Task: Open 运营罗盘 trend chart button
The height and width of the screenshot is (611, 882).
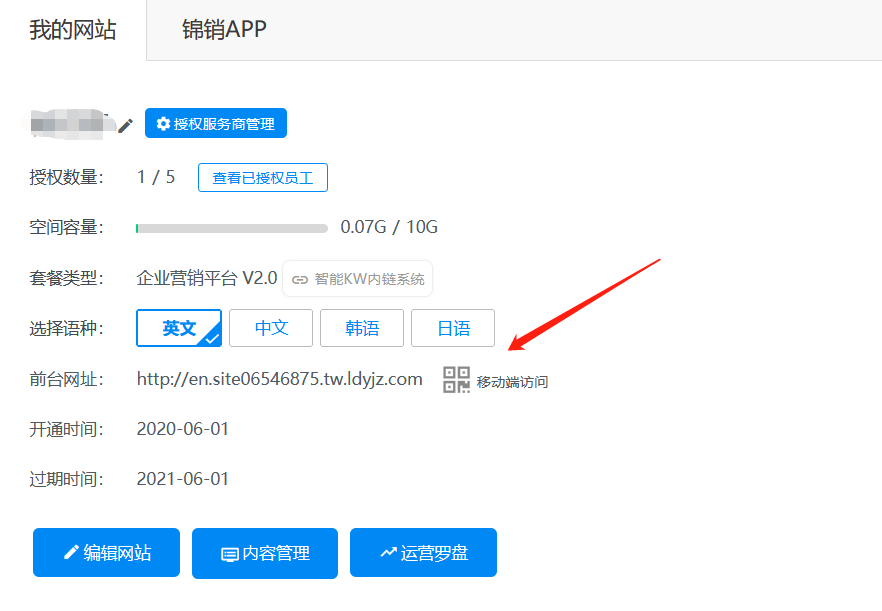Action: 423,553
